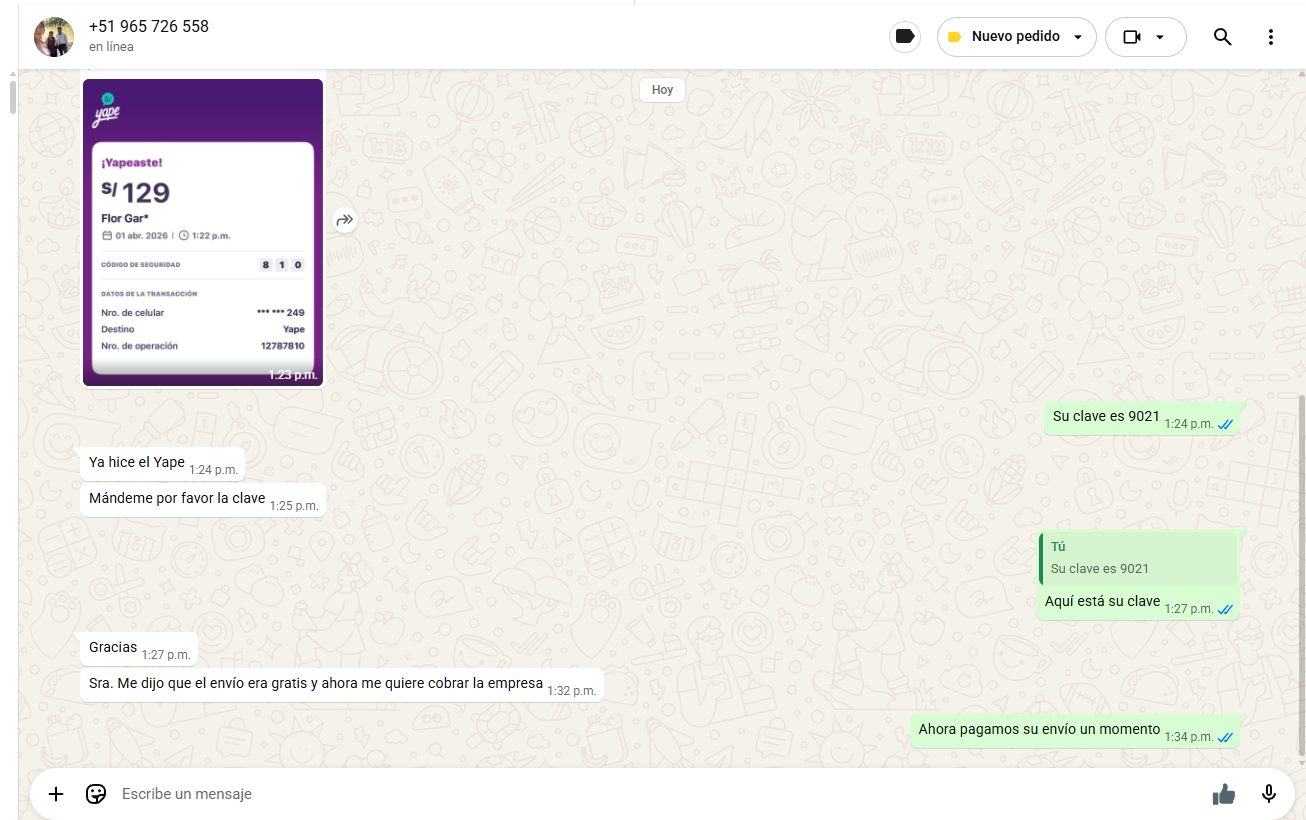This screenshot has height=820, width=1306.
Task: Jump to the quoted Su clave es 9021 message
Action: pyautogui.click(x=1138, y=558)
